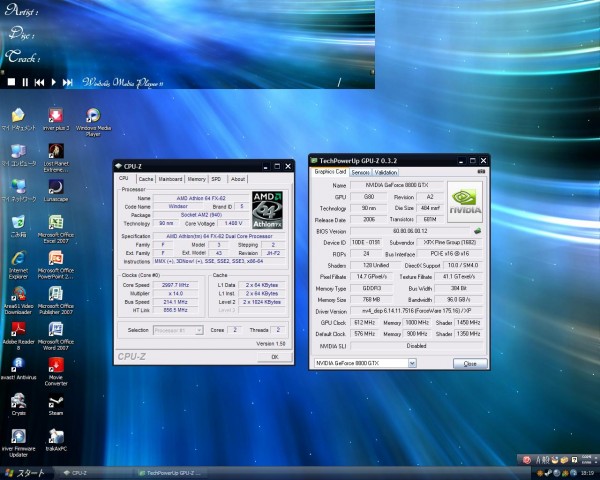Screen dimensions: 600x480
Task: Click the Specification field in CPU-Z
Action: click(220, 236)
